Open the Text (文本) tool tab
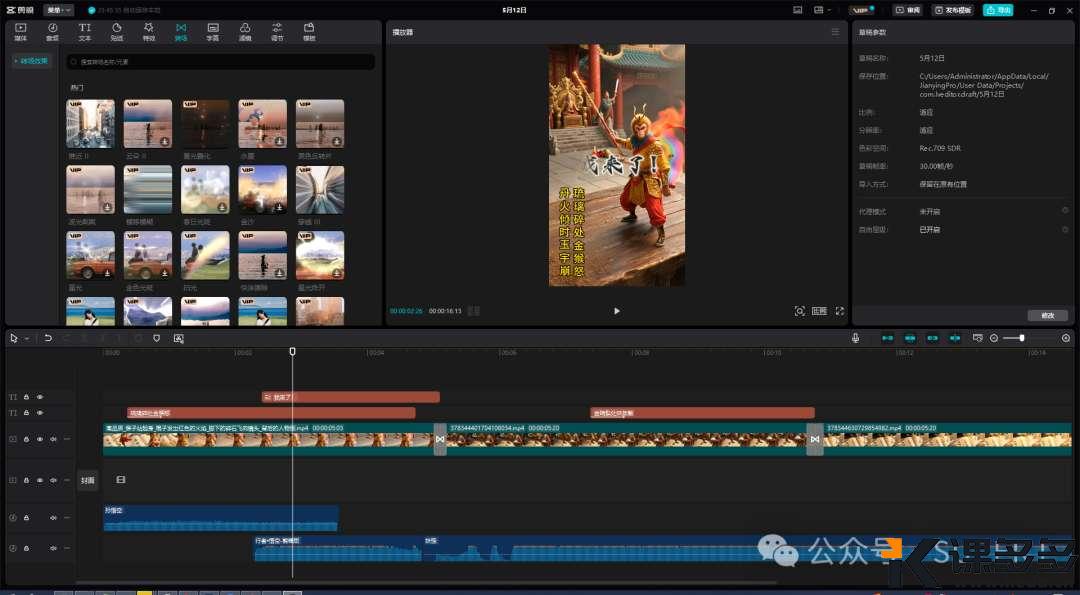The image size is (1080, 595). coord(84,31)
